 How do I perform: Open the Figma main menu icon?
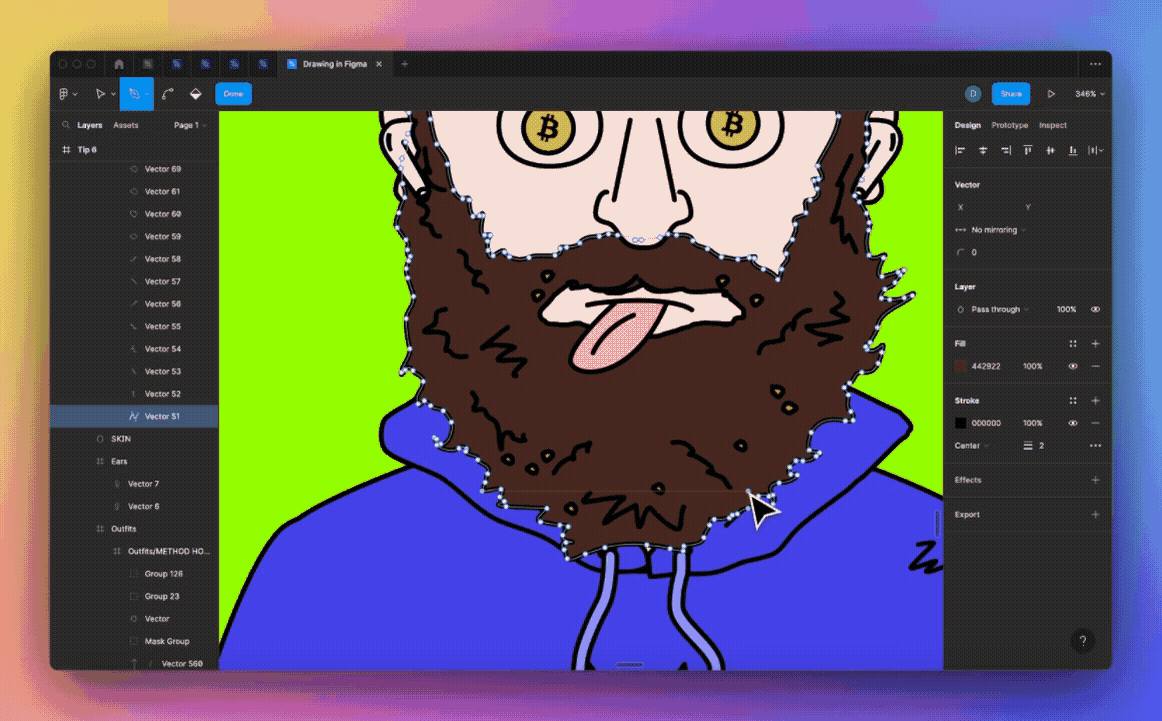click(x=64, y=94)
